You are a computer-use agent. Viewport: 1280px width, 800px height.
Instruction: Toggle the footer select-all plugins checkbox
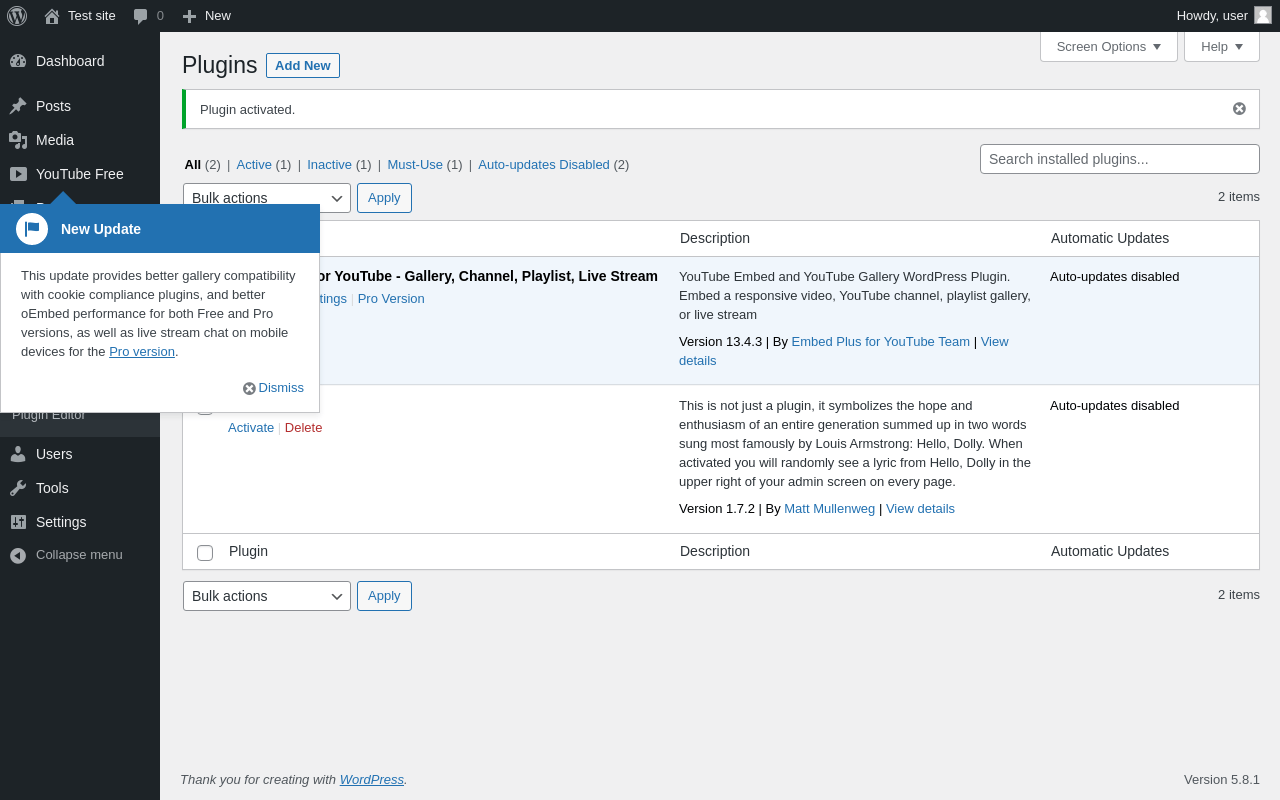[205, 553]
